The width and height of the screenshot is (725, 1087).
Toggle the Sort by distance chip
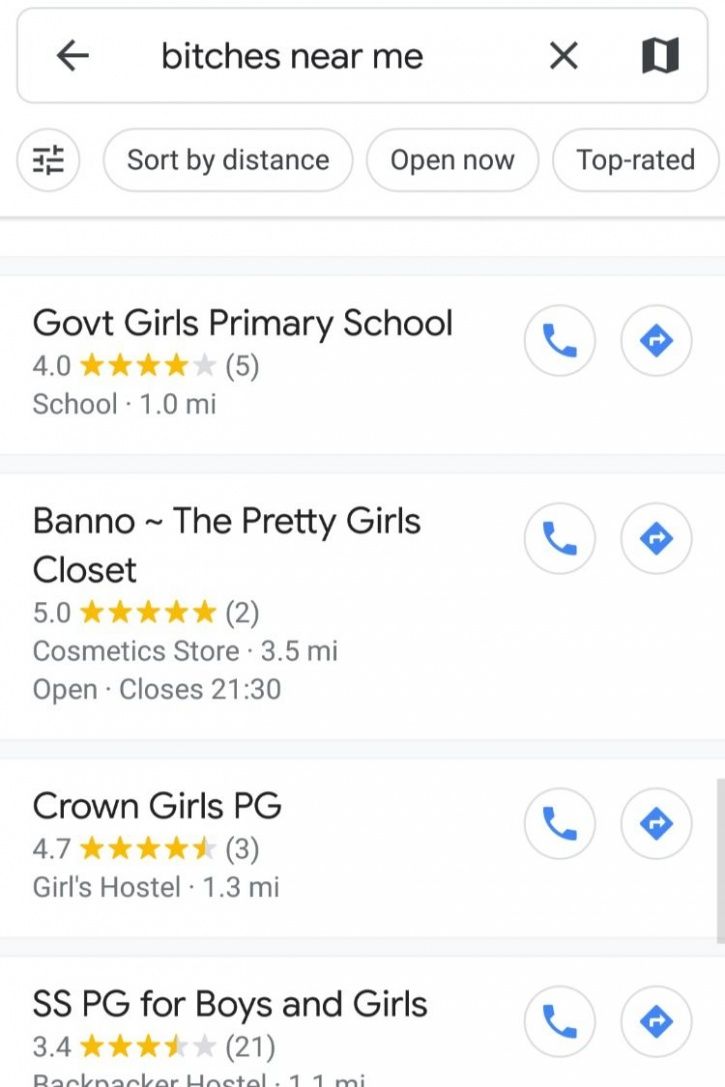(228, 160)
